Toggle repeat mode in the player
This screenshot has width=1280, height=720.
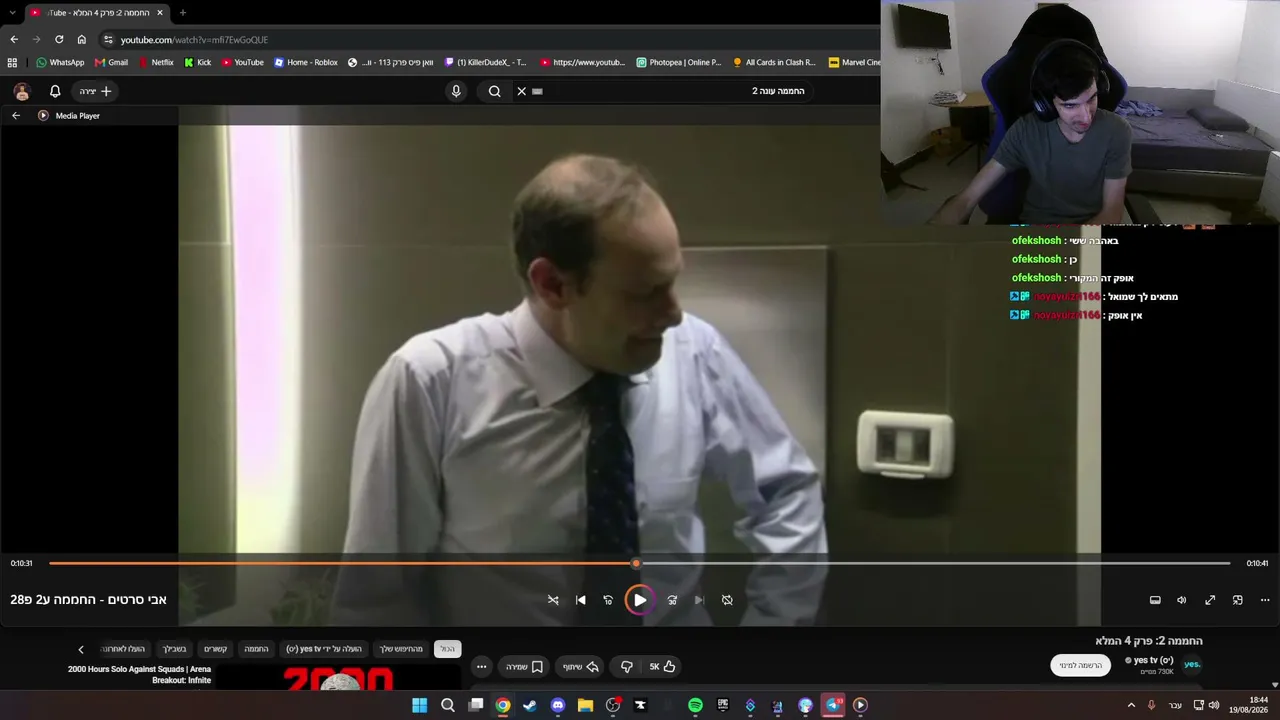point(727,600)
